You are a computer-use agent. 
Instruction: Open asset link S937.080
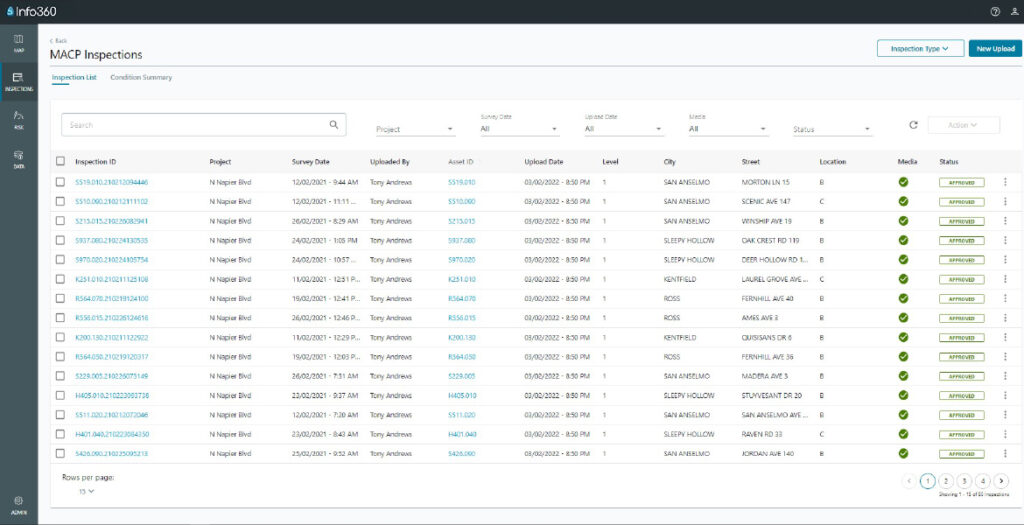point(462,241)
